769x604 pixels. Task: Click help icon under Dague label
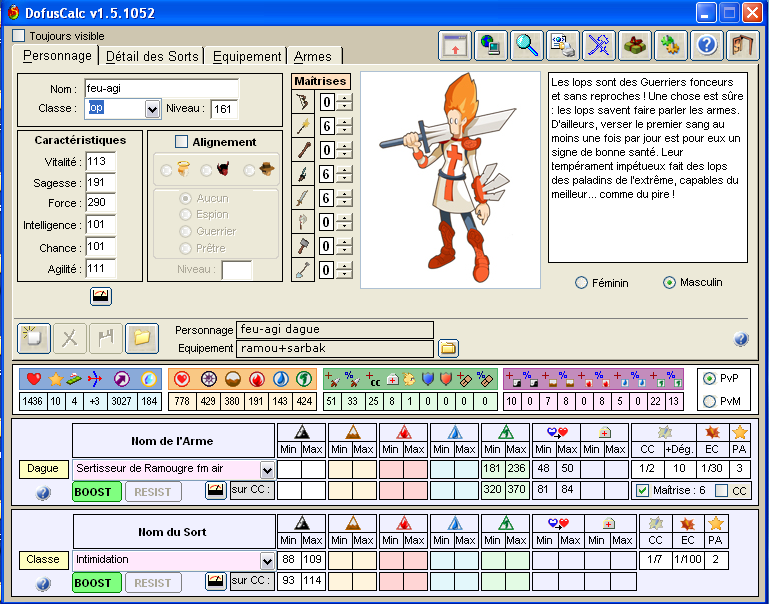tap(43, 492)
